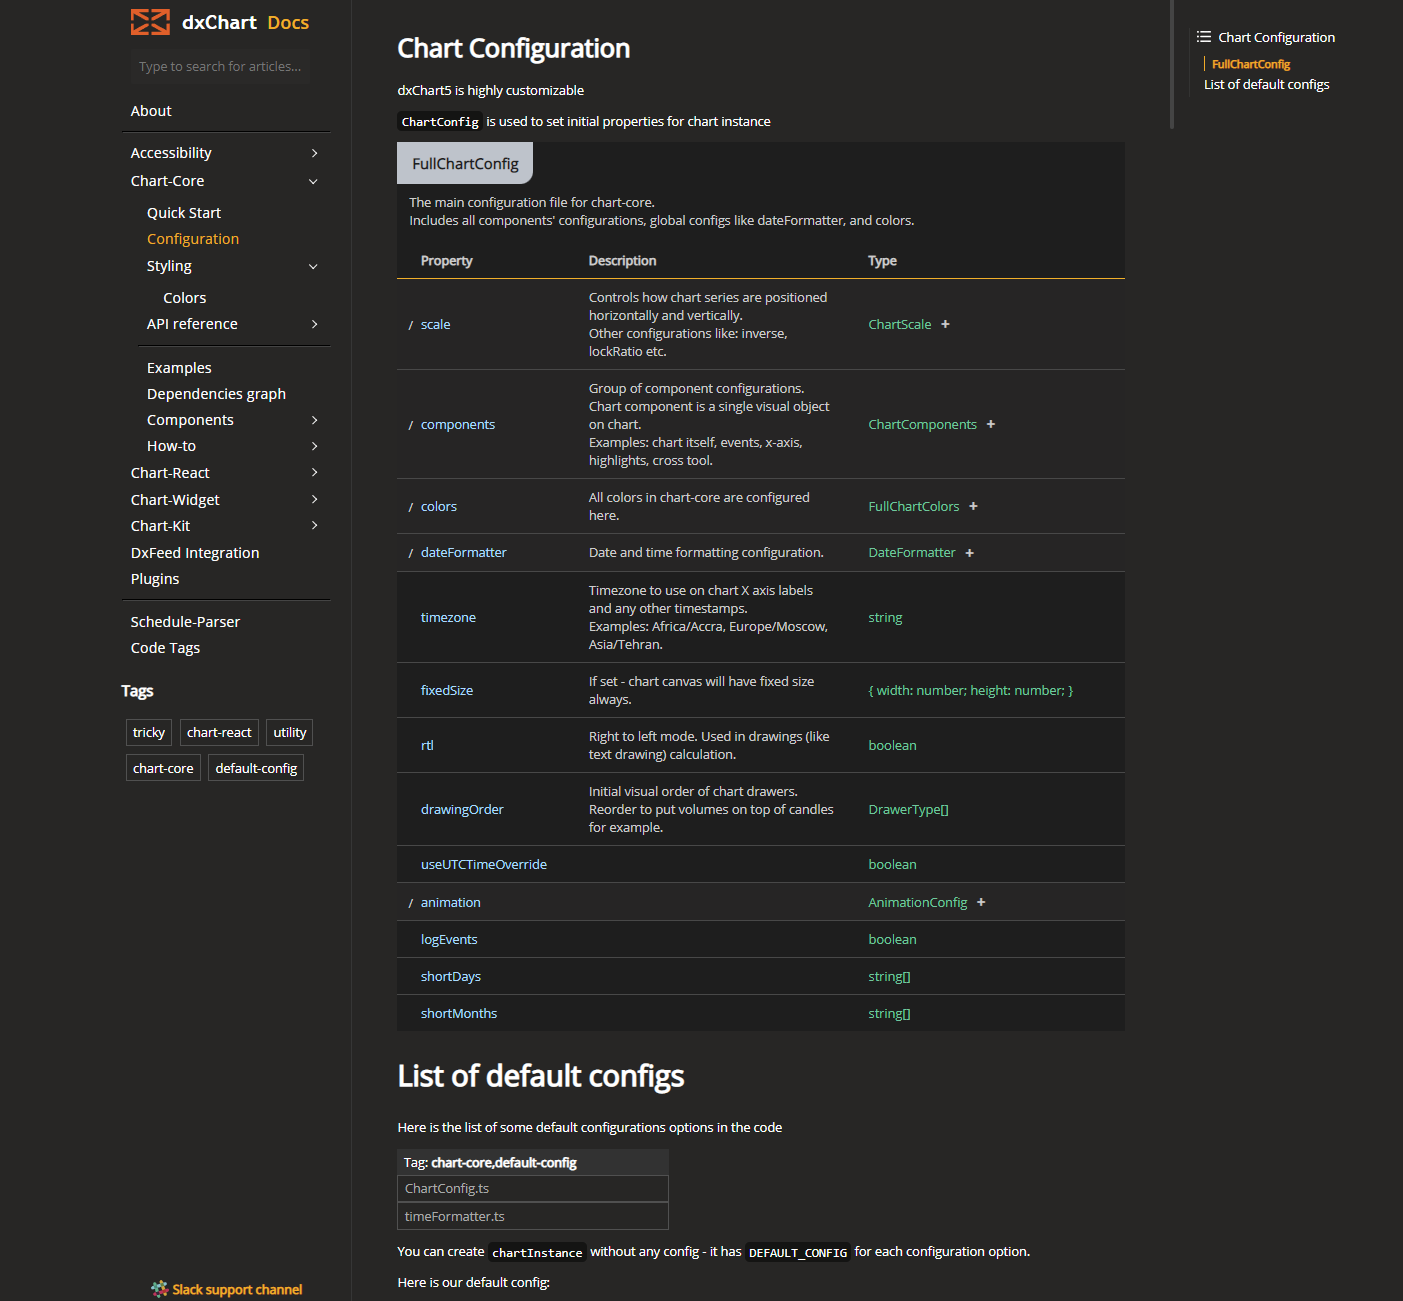Screen dimensions: 1403x1301
Task: Open Plugins sidebar item
Action: tap(155, 579)
